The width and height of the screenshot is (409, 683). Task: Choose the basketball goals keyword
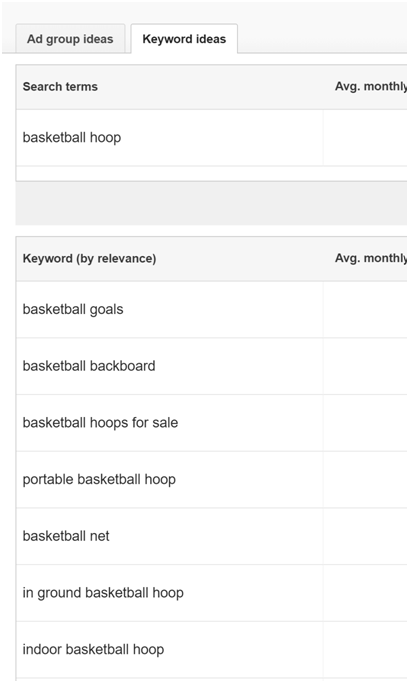pyautogui.click(x=73, y=309)
